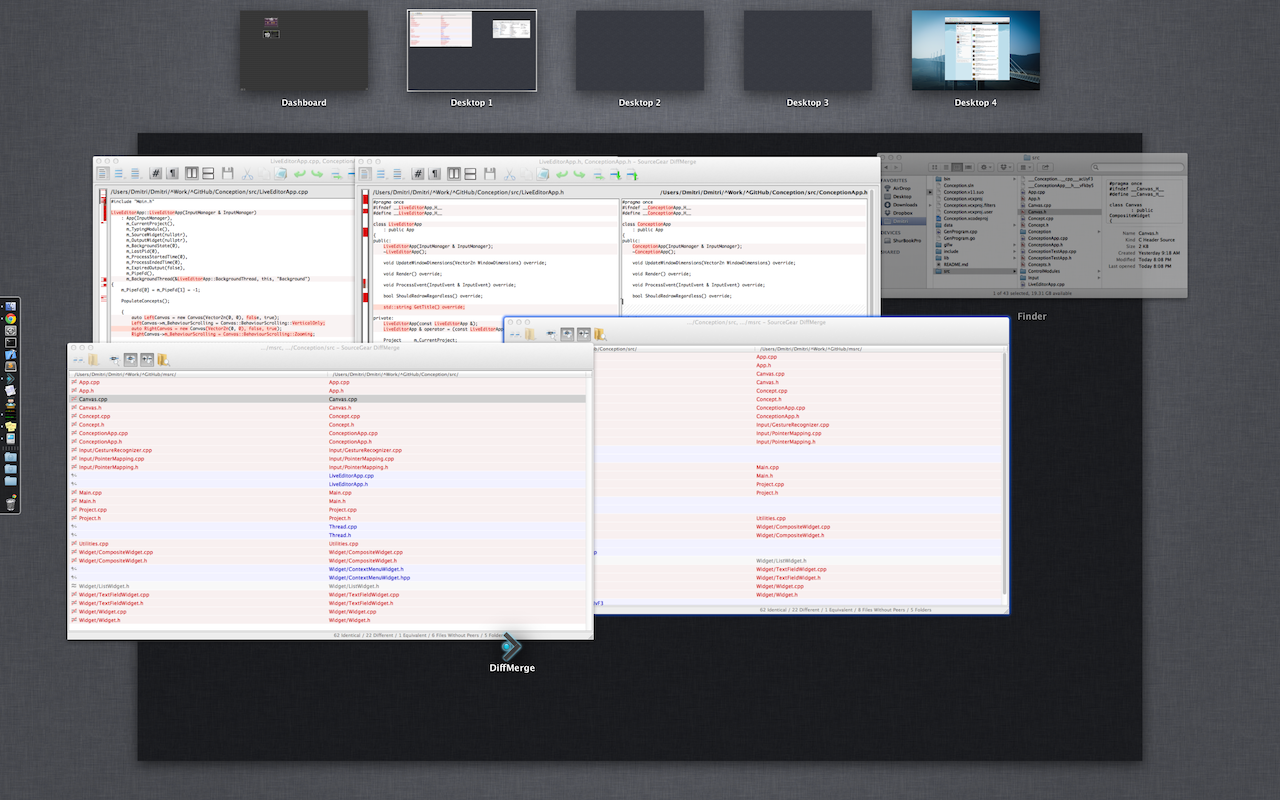1280x800 pixels.
Task: Switch to the Dashboard space
Action: point(303,51)
